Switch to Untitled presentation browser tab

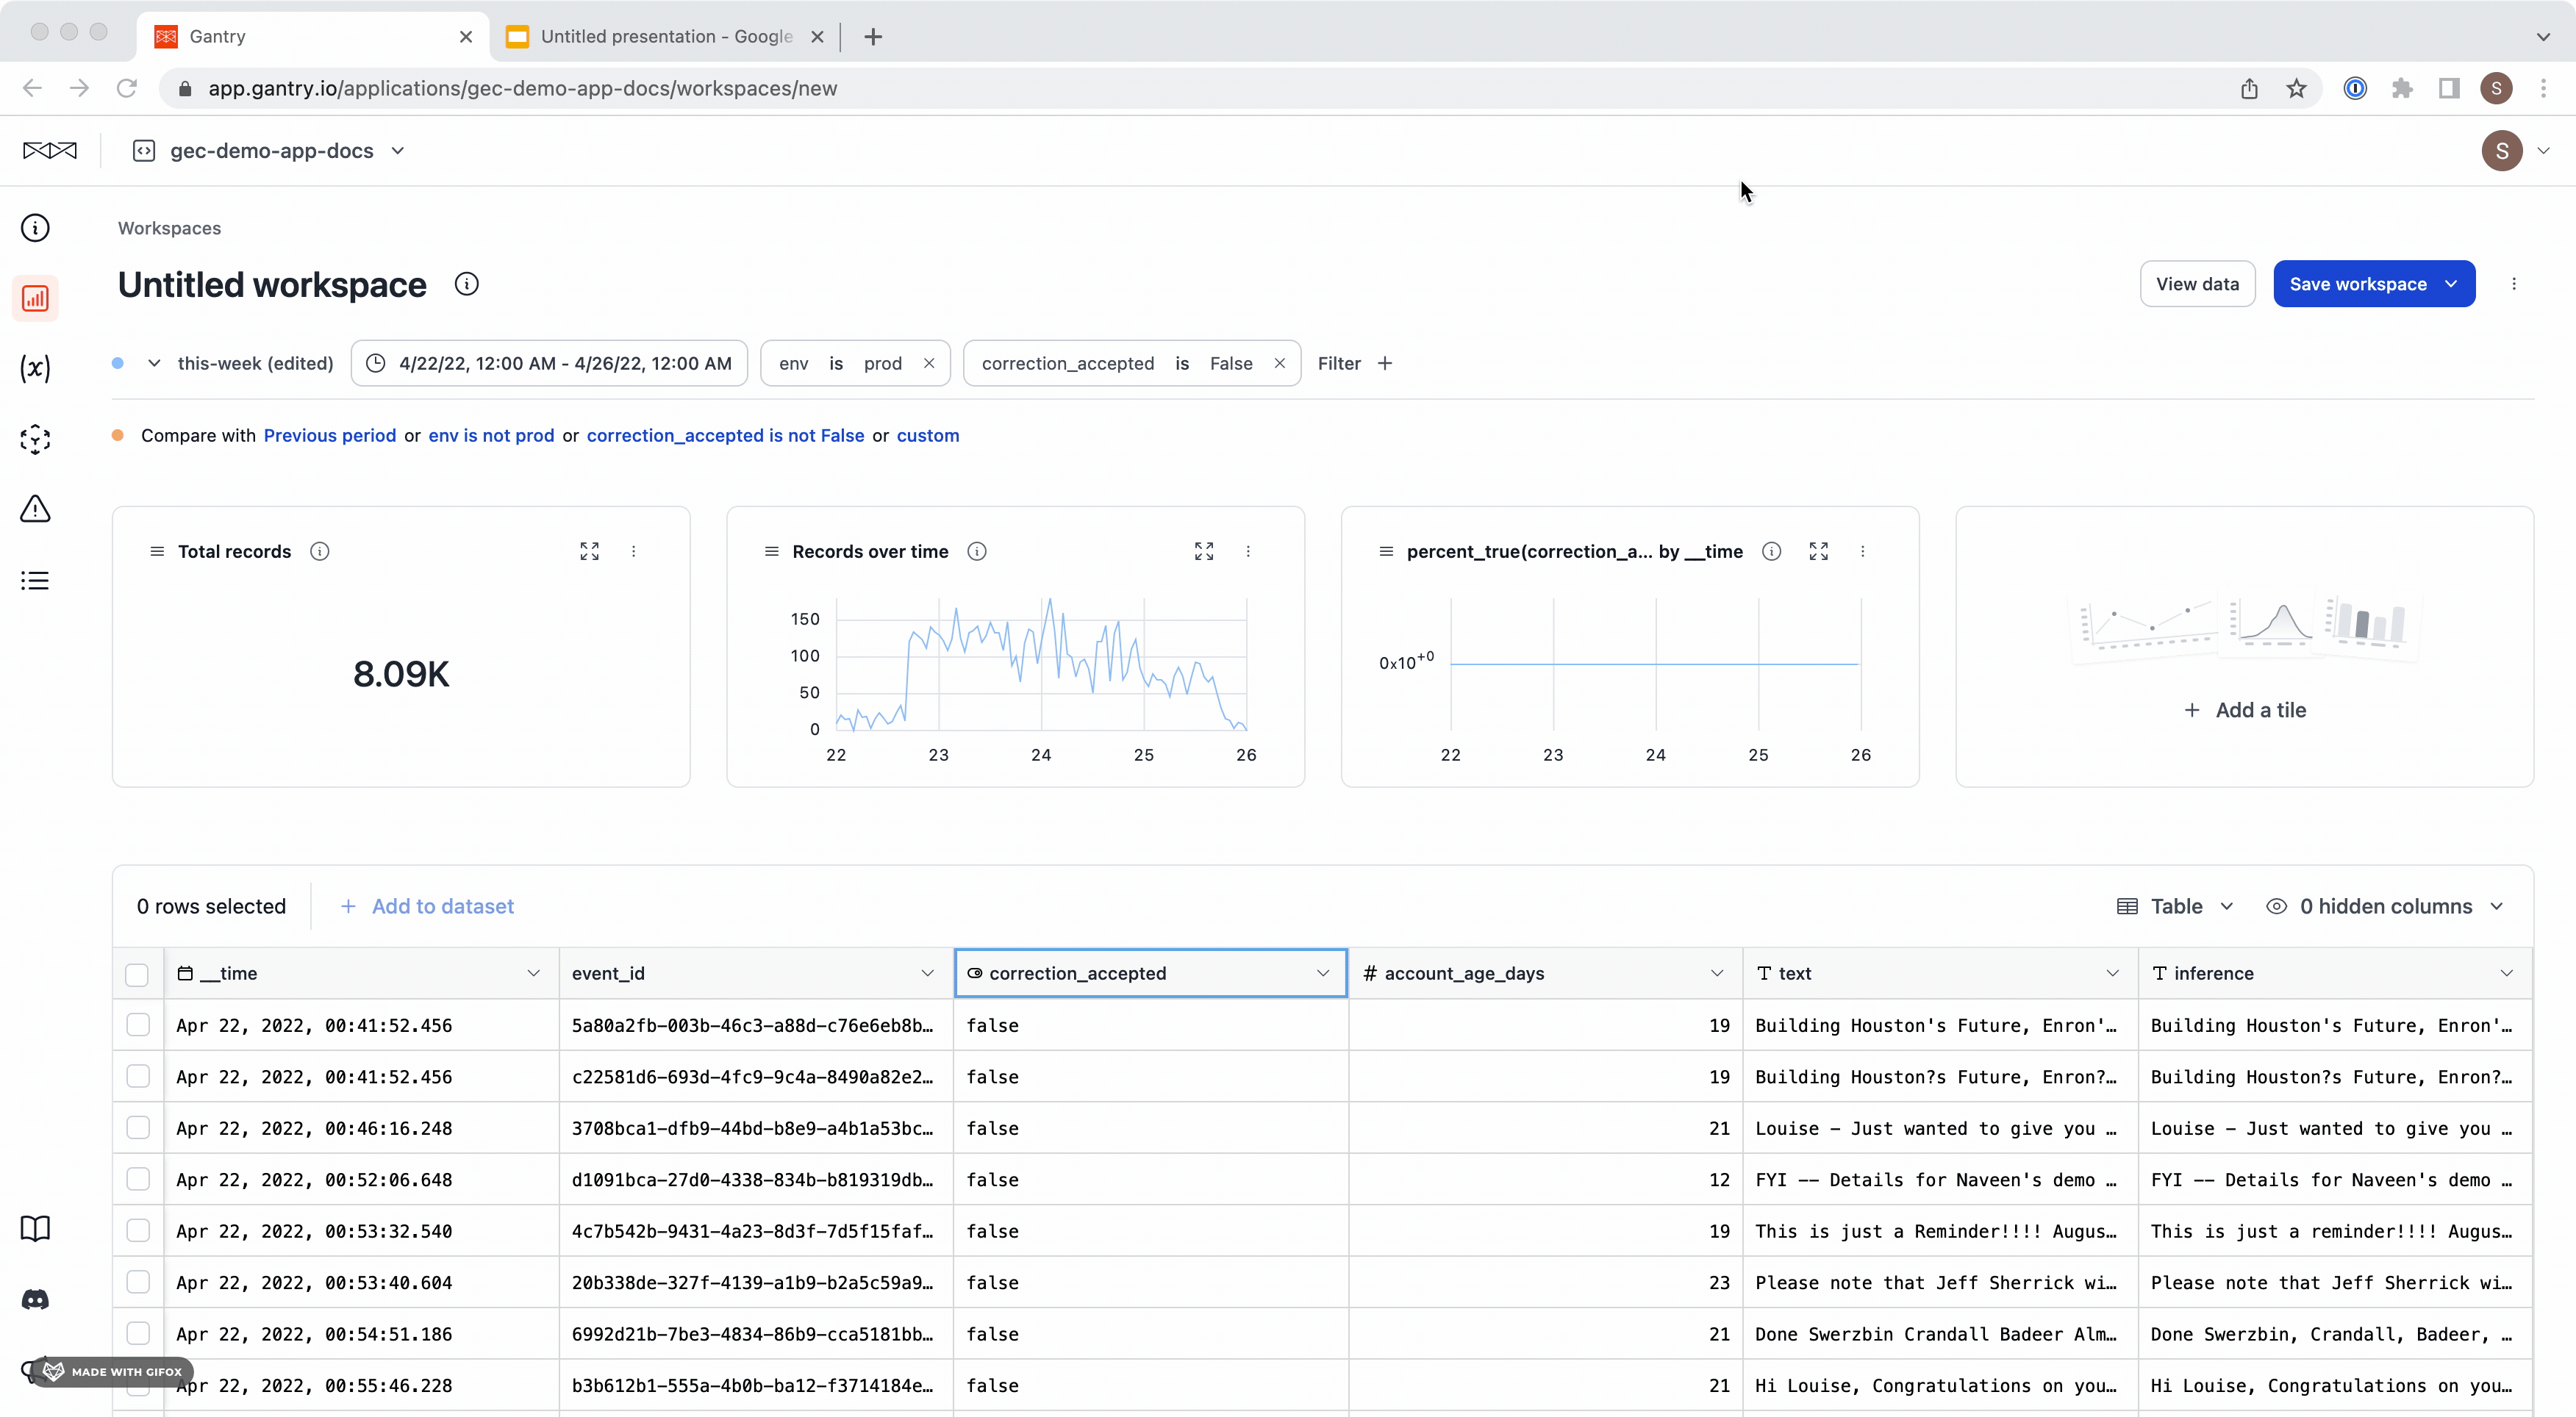[665, 36]
